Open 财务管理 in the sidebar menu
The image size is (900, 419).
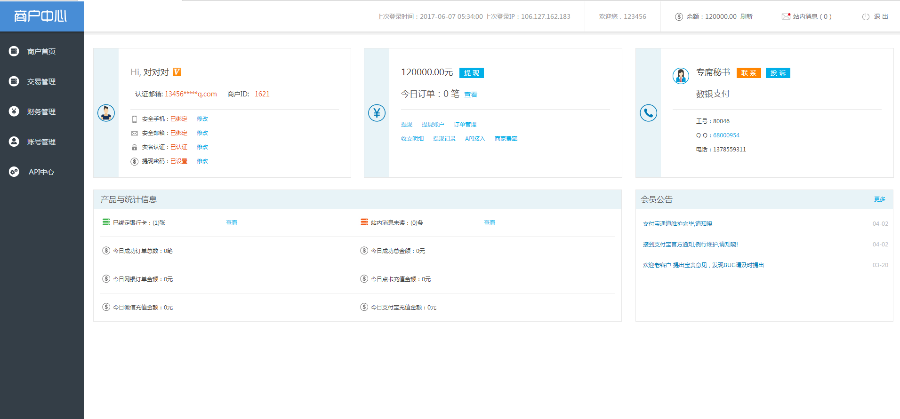click(42, 111)
